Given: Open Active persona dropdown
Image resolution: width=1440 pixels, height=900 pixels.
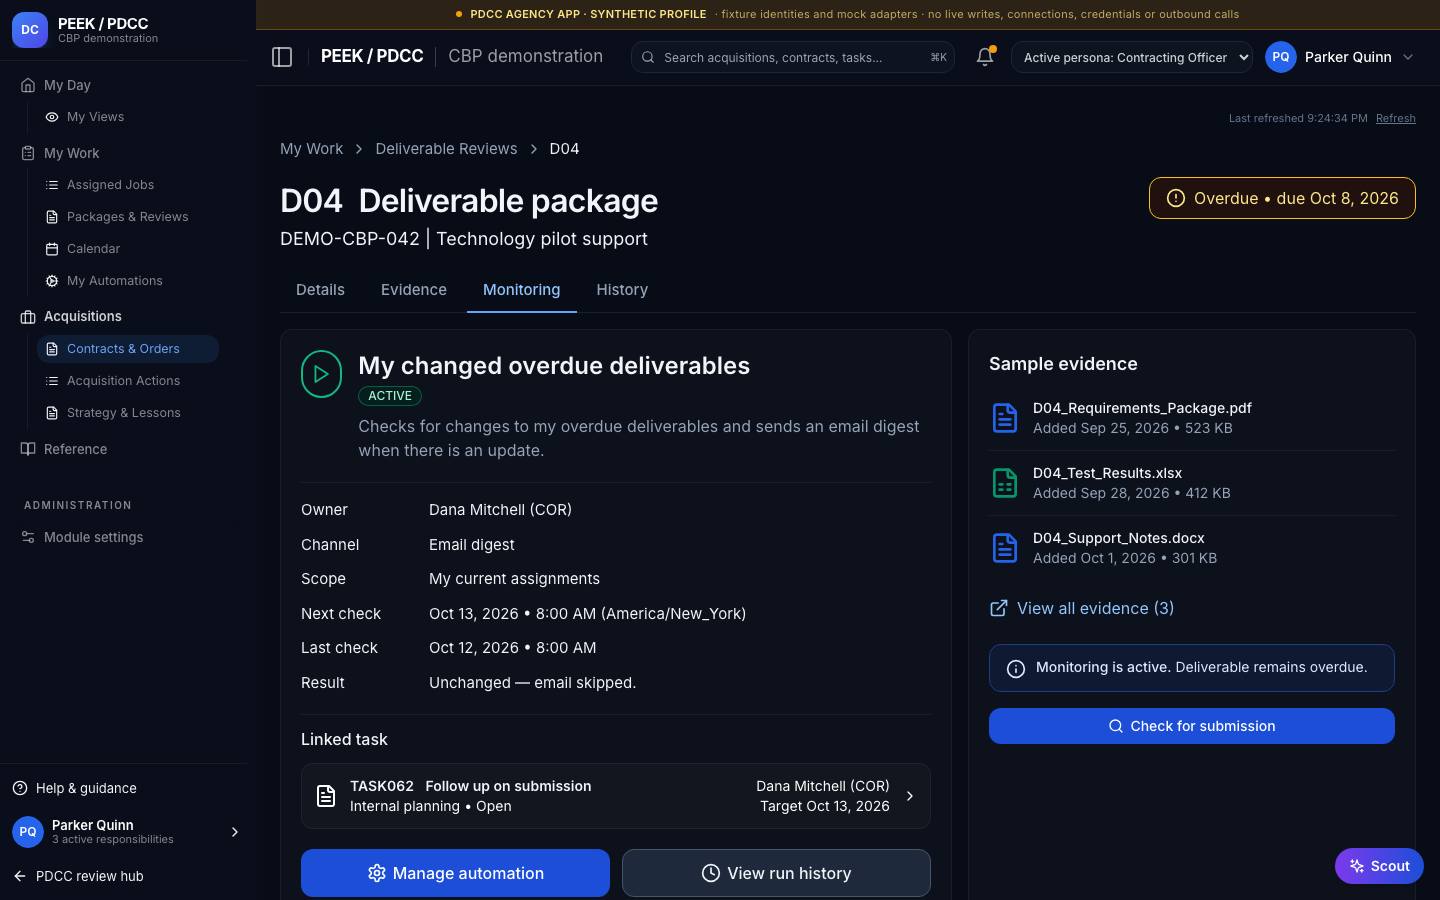Looking at the screenshot, I should (x=1132, y=57).
